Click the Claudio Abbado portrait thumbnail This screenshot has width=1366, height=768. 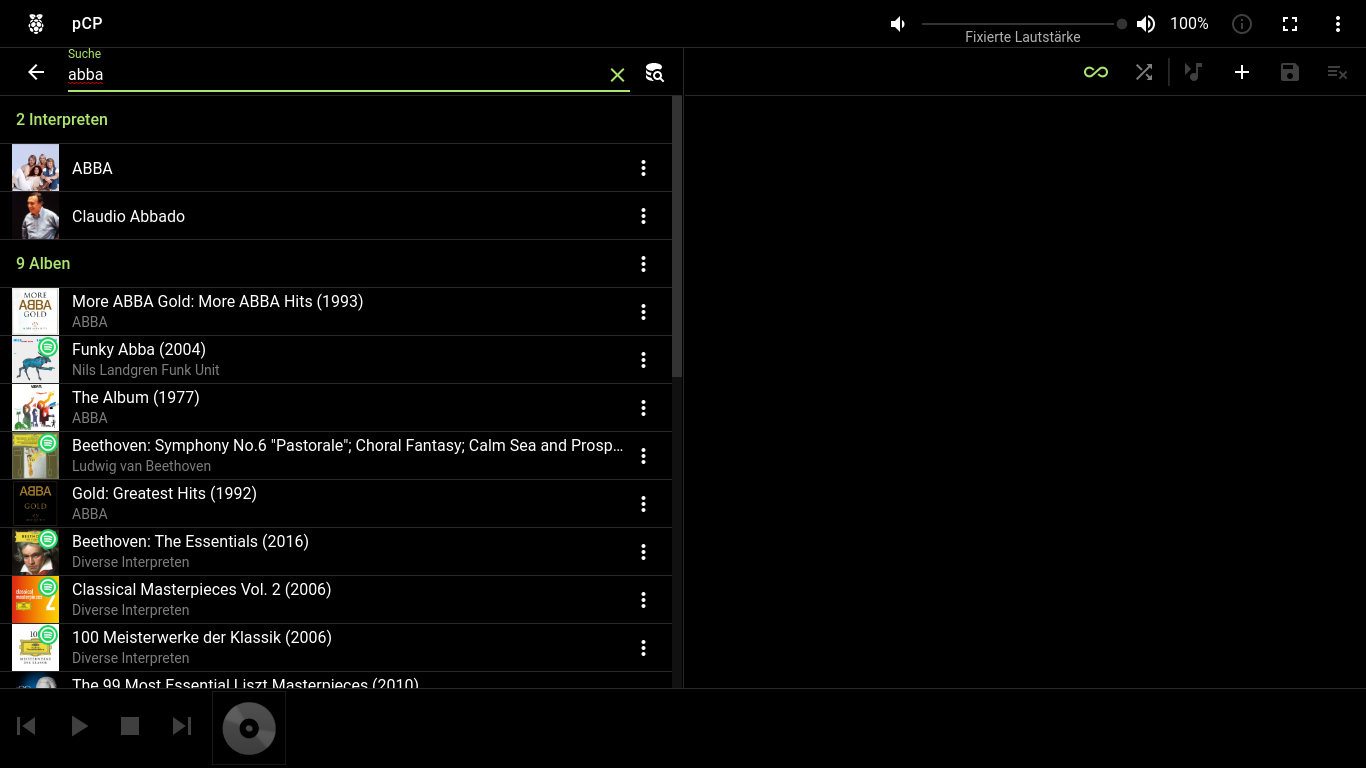[35, 216]
